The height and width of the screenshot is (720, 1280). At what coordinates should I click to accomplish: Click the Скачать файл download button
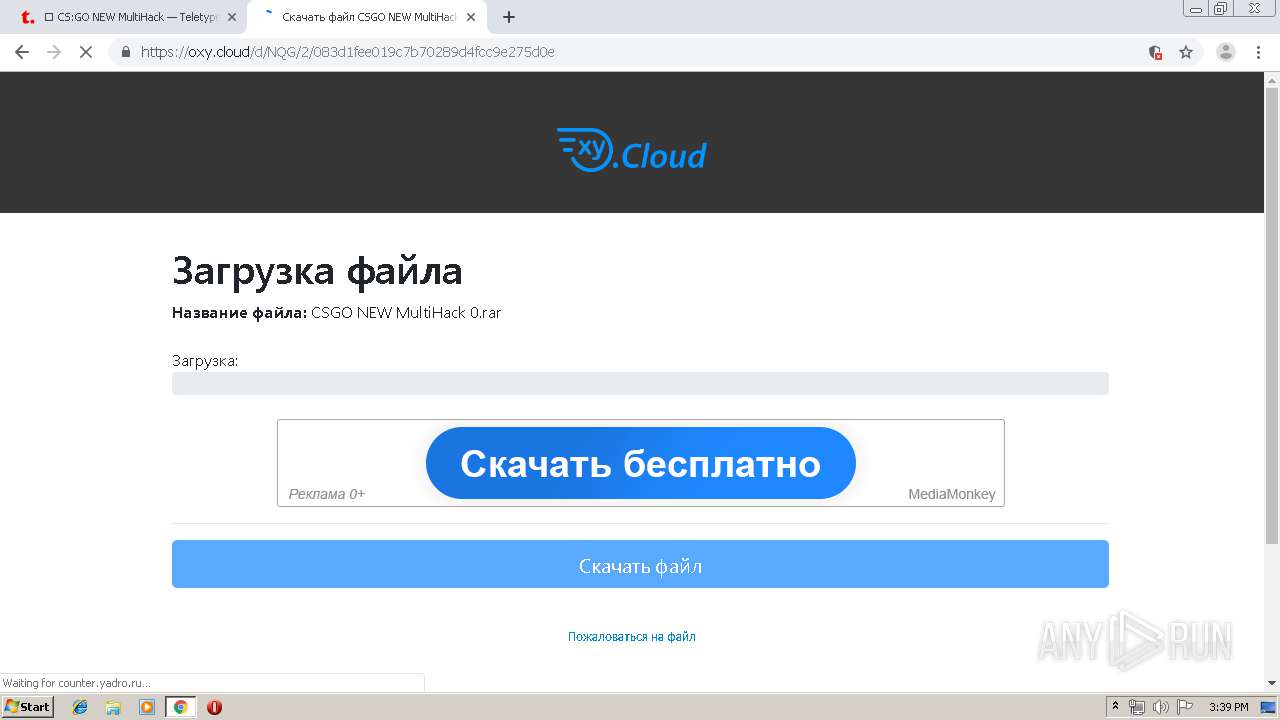pyautogui.click(x=640, y=564)
